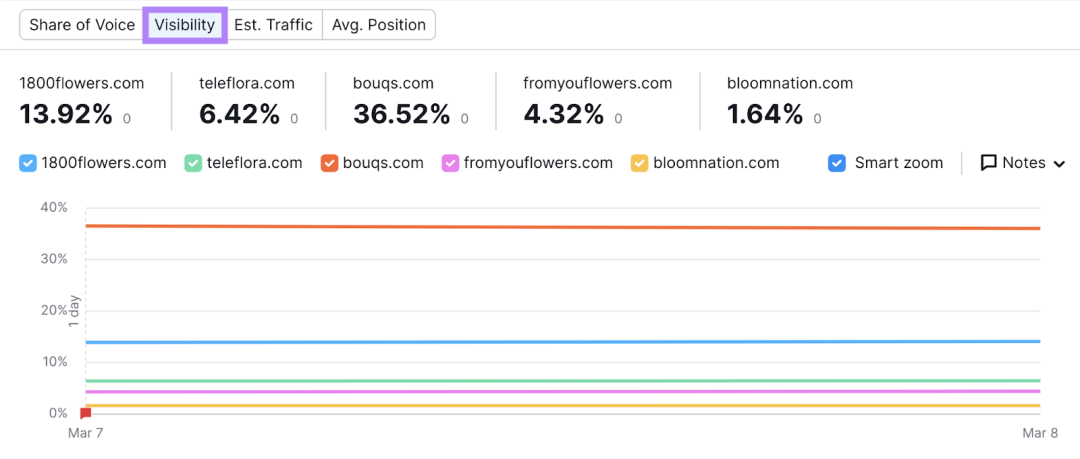Open the Est. Traffic tab

pyautogui.click(x=273, y=25)
